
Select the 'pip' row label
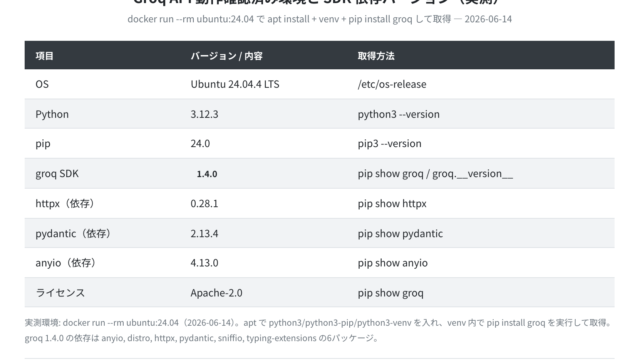(43, 144)
